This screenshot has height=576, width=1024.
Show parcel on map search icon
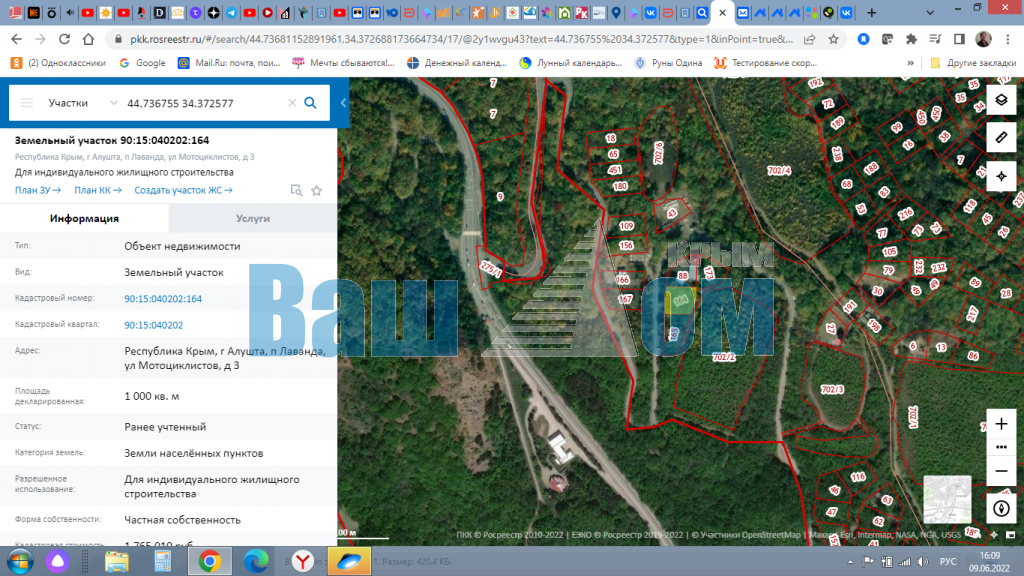[296, 191]
